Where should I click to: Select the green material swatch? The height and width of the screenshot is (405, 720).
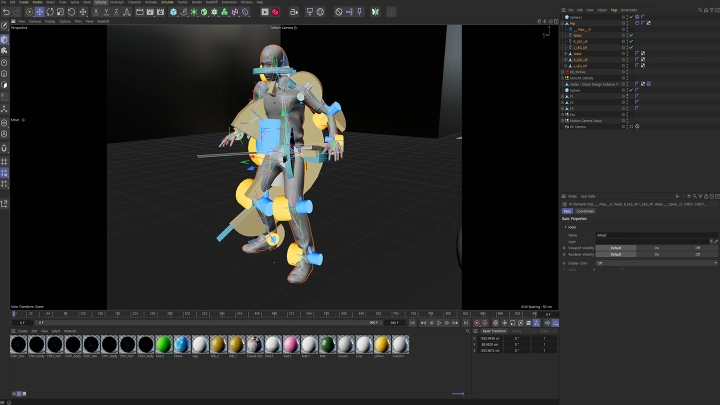(x=164, y=344)
